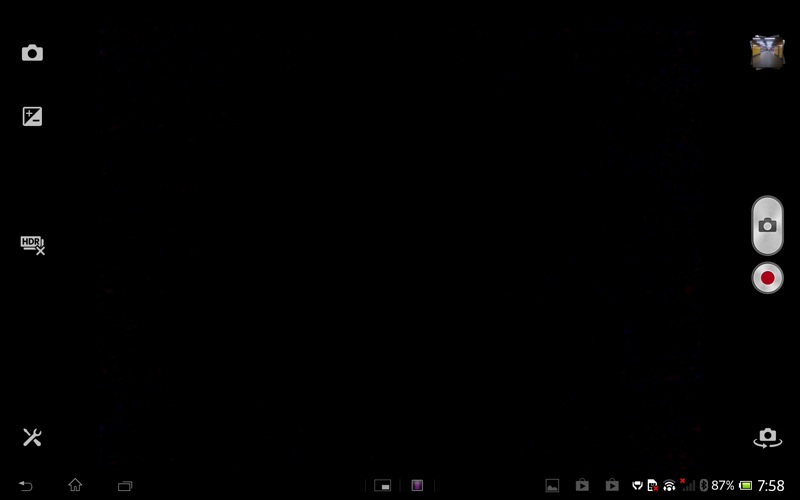Tap the silver photo shutter button
Screen dimensions: 800x500
767,225
